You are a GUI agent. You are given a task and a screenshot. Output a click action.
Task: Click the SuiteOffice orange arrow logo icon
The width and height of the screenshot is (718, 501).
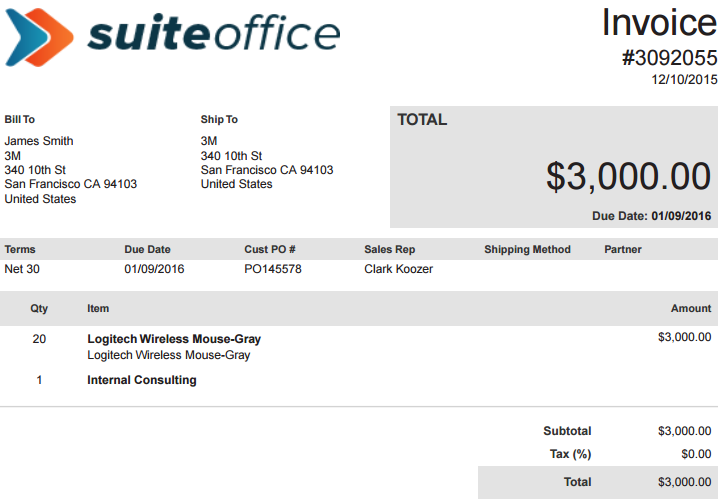(40, 36)
